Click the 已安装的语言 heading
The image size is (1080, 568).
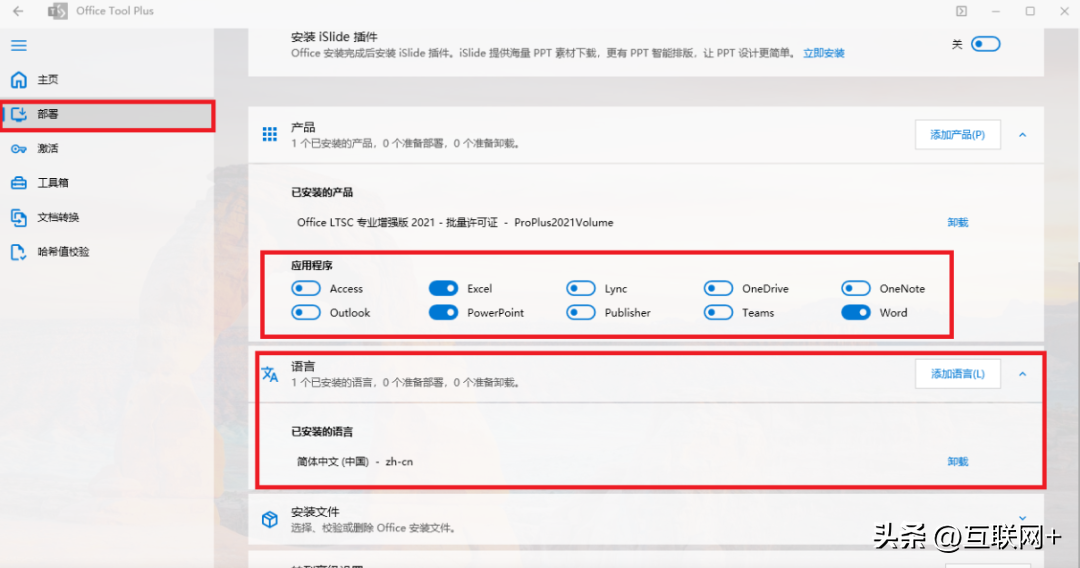point(322,432)
